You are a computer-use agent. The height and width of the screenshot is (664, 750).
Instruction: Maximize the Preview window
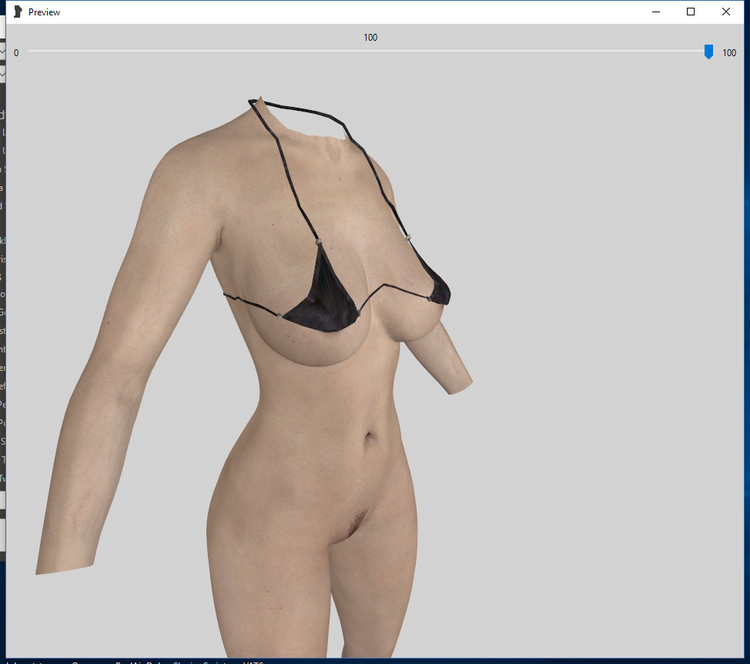[x=691, y=12]
